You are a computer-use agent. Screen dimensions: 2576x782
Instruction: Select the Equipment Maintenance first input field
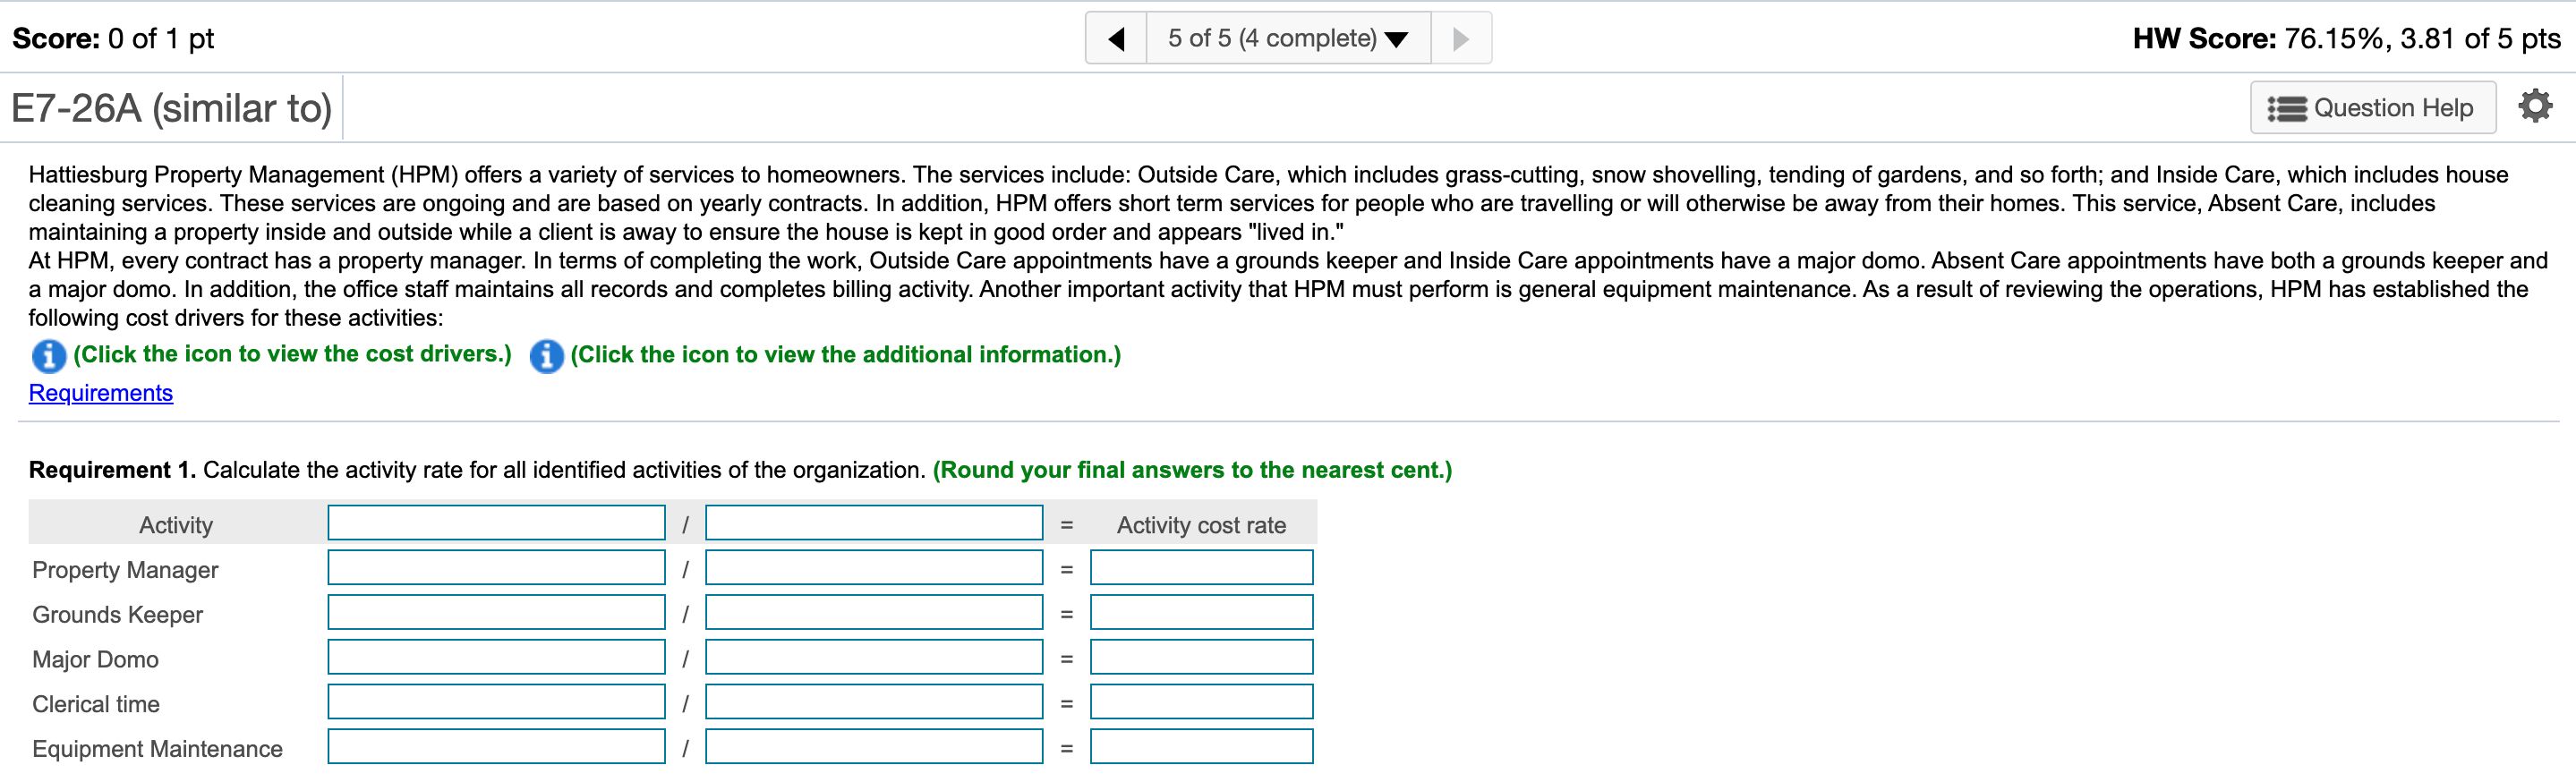[x=496, y=746]
